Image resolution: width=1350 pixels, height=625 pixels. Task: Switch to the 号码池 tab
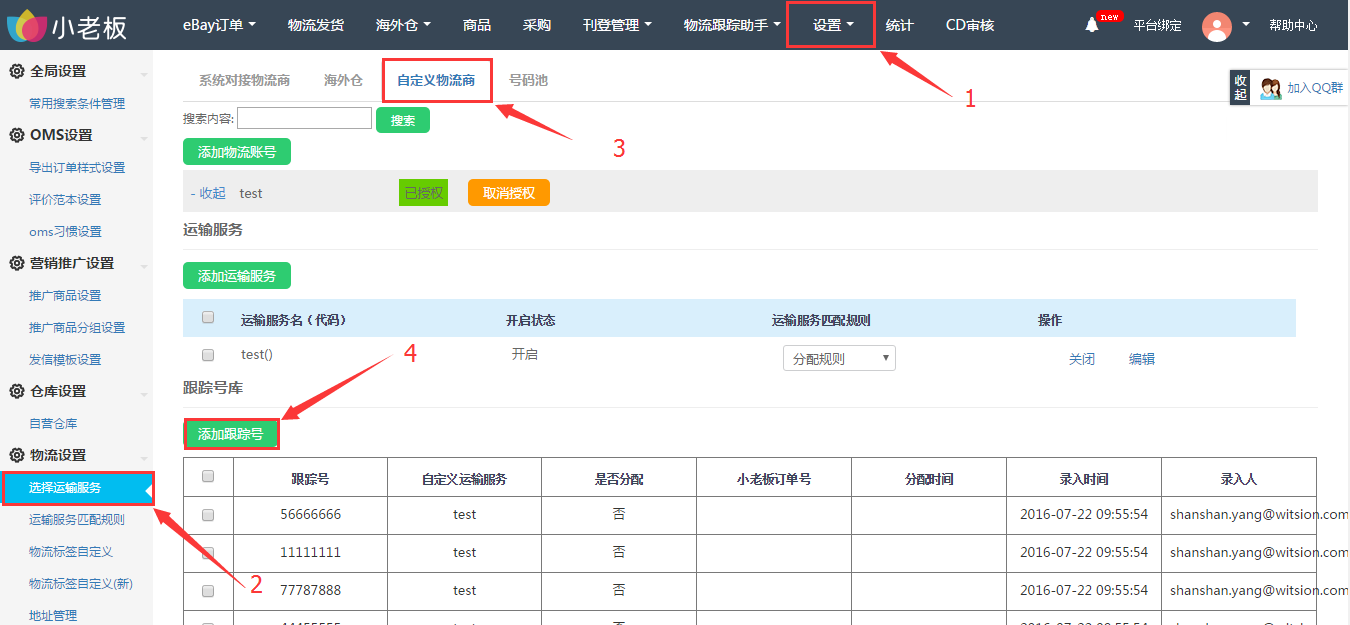pos(528,80)
